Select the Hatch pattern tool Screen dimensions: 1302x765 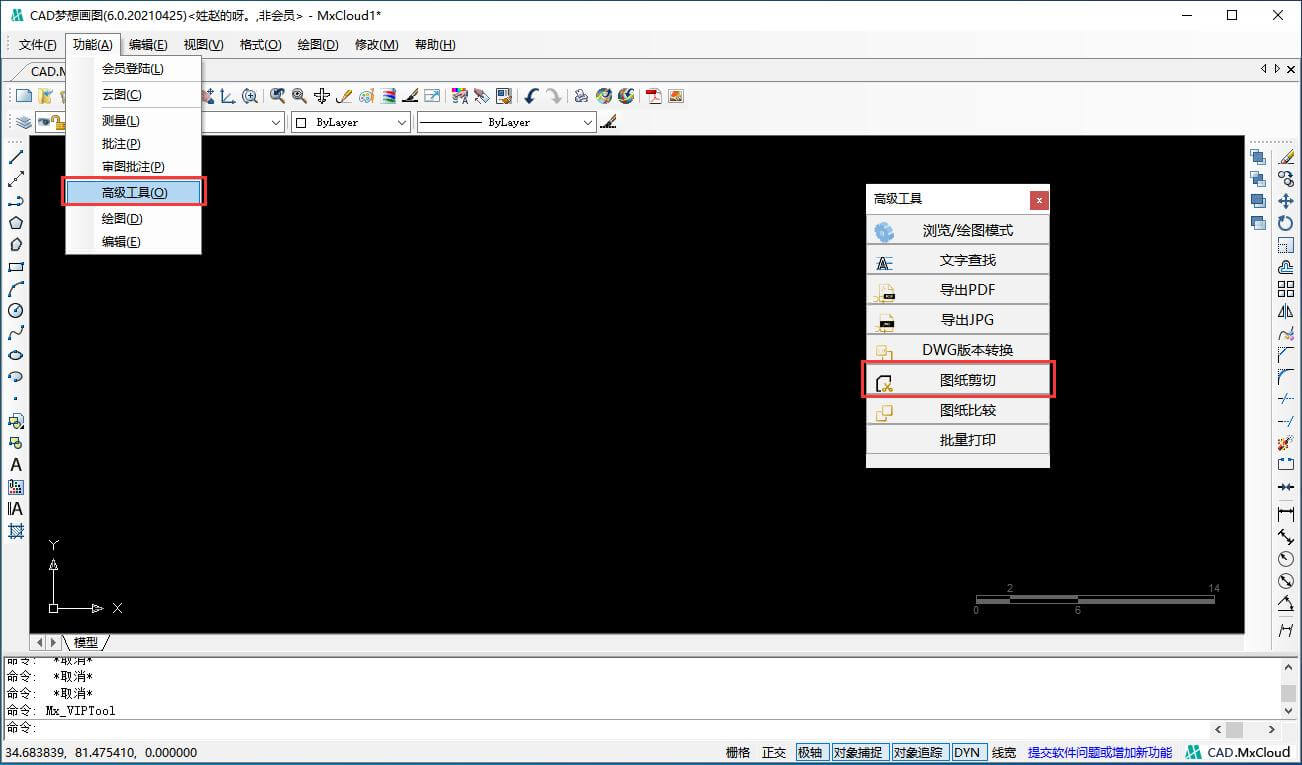pos(16,531)
